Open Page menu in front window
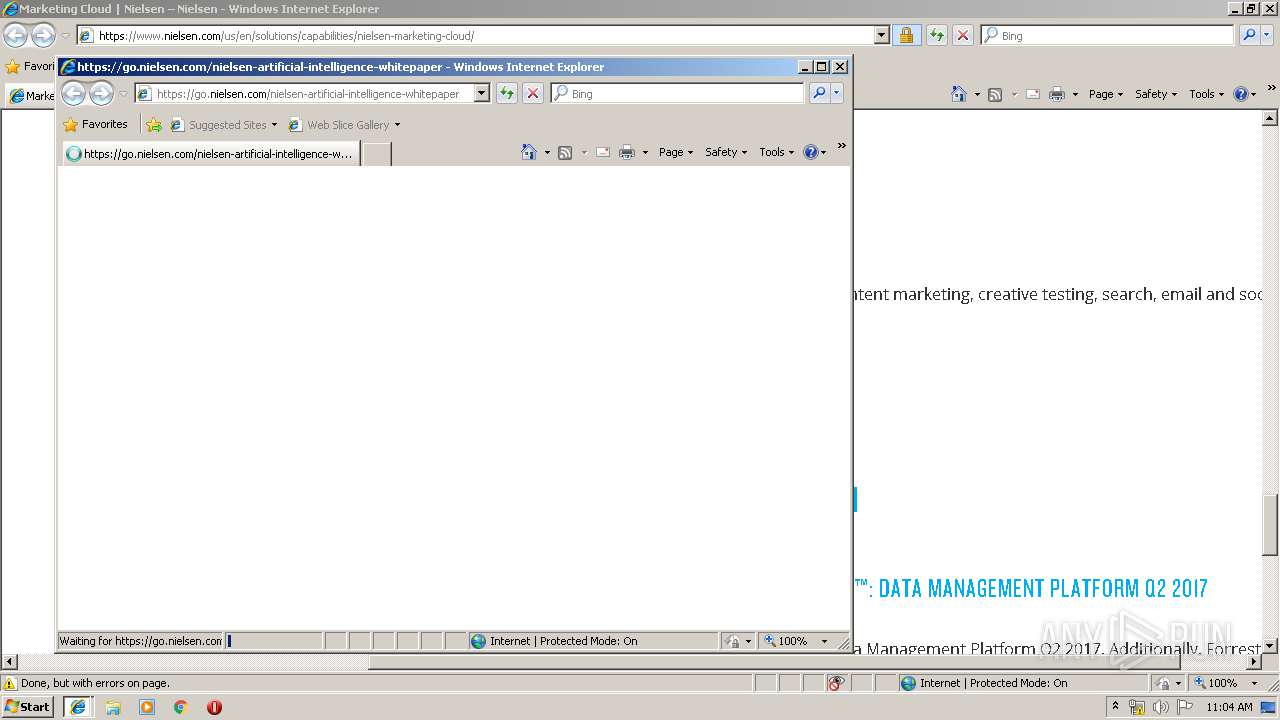 (x=676, y=152)
